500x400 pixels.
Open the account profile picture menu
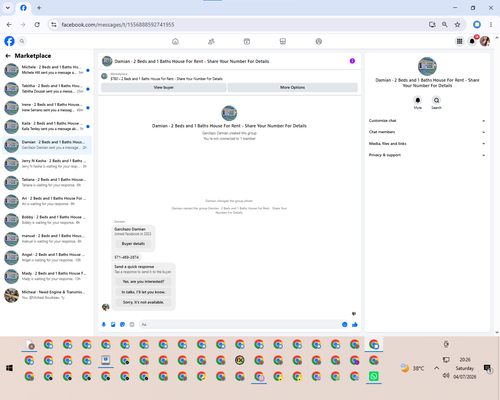click(x=485, y=41)
